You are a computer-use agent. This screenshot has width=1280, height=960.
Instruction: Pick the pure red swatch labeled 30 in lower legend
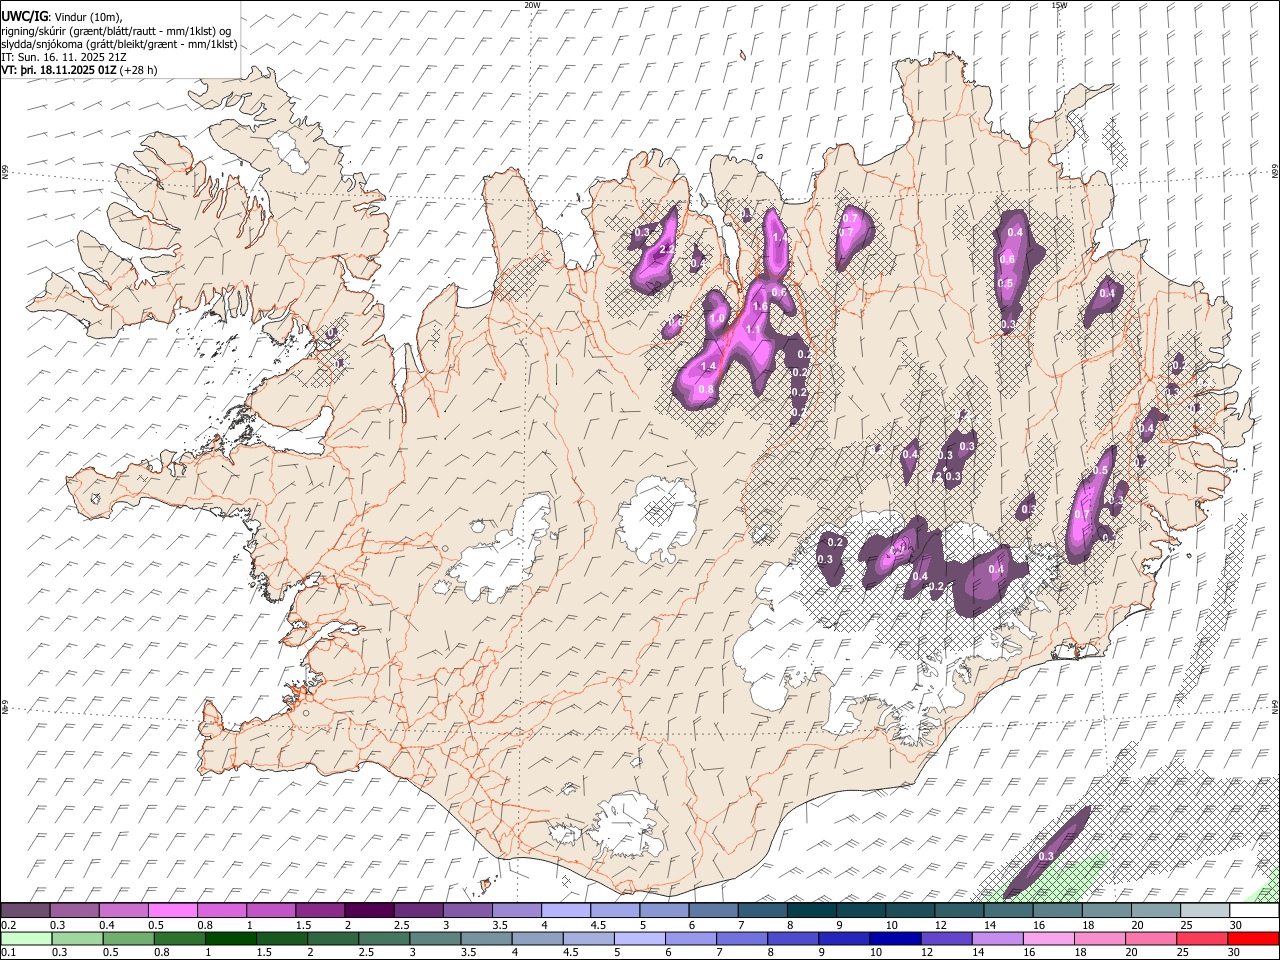pos(1254,938)
